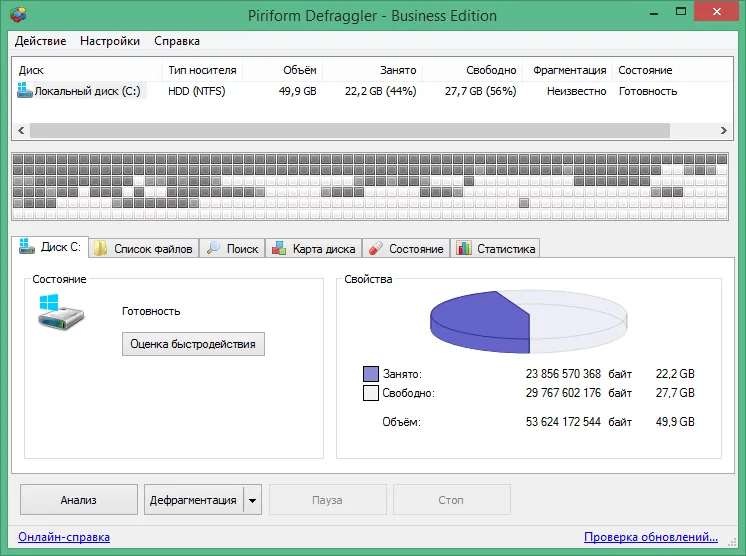This screenshot has width=746, height=556.
Task: Click the magnifier icon on Поиск tab
Action: [x=213, y=248]
